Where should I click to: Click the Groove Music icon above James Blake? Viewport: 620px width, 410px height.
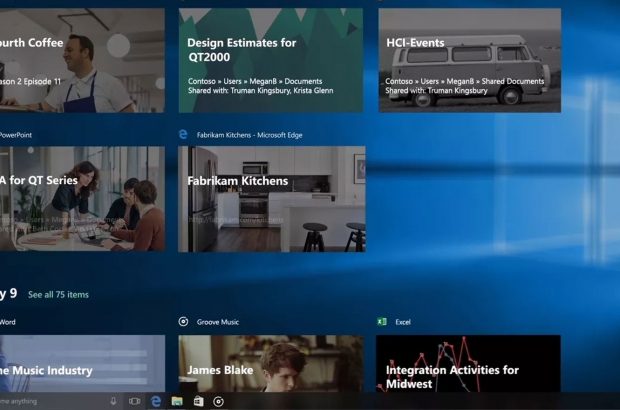click(183, 321)
